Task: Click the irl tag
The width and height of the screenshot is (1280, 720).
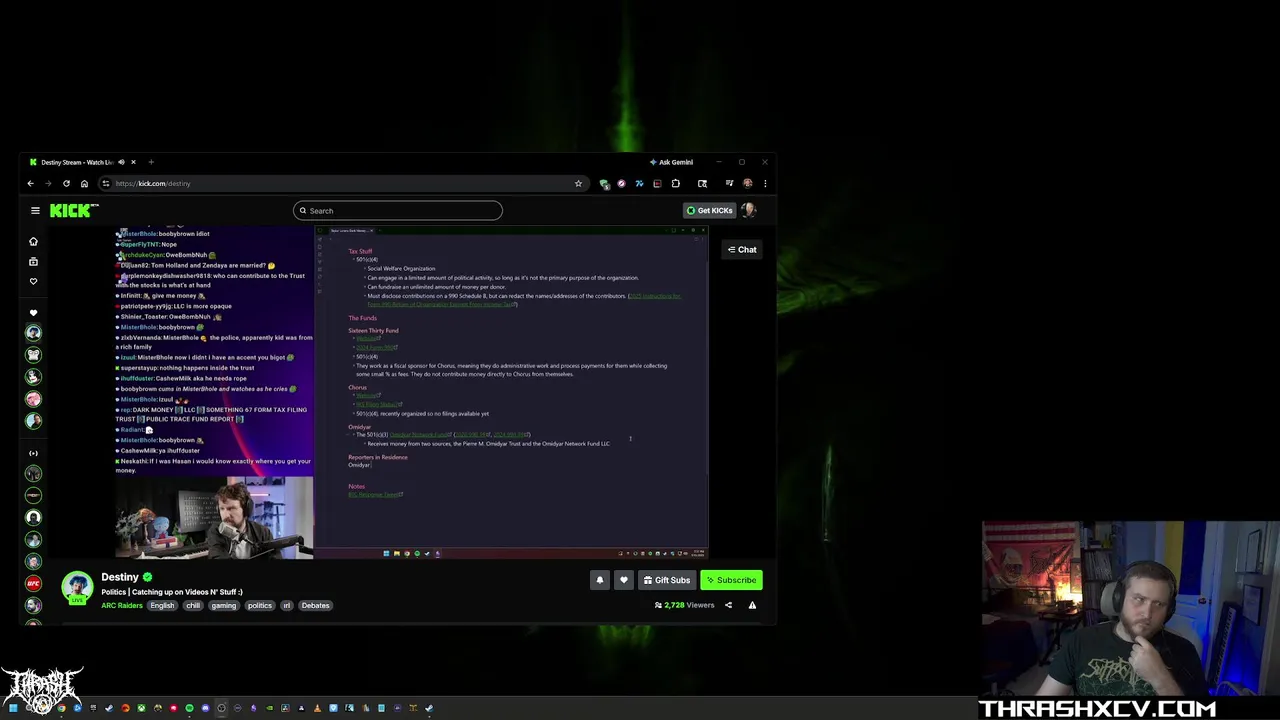Action: click(286, 605)
